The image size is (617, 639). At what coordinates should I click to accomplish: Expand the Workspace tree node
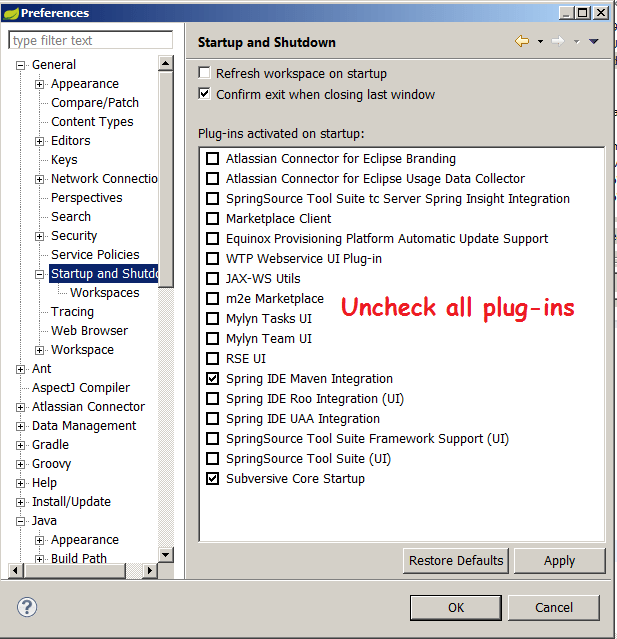coord(39,350)
